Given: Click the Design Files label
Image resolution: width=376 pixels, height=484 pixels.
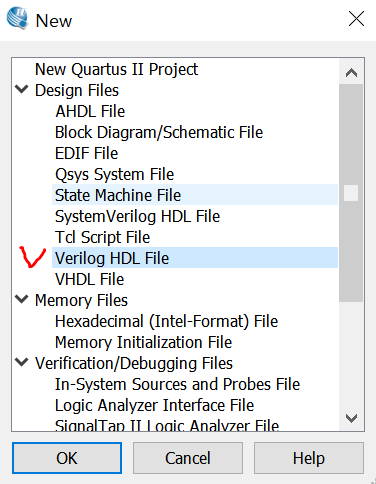Looking at the screenshot, I should [77, 90].
